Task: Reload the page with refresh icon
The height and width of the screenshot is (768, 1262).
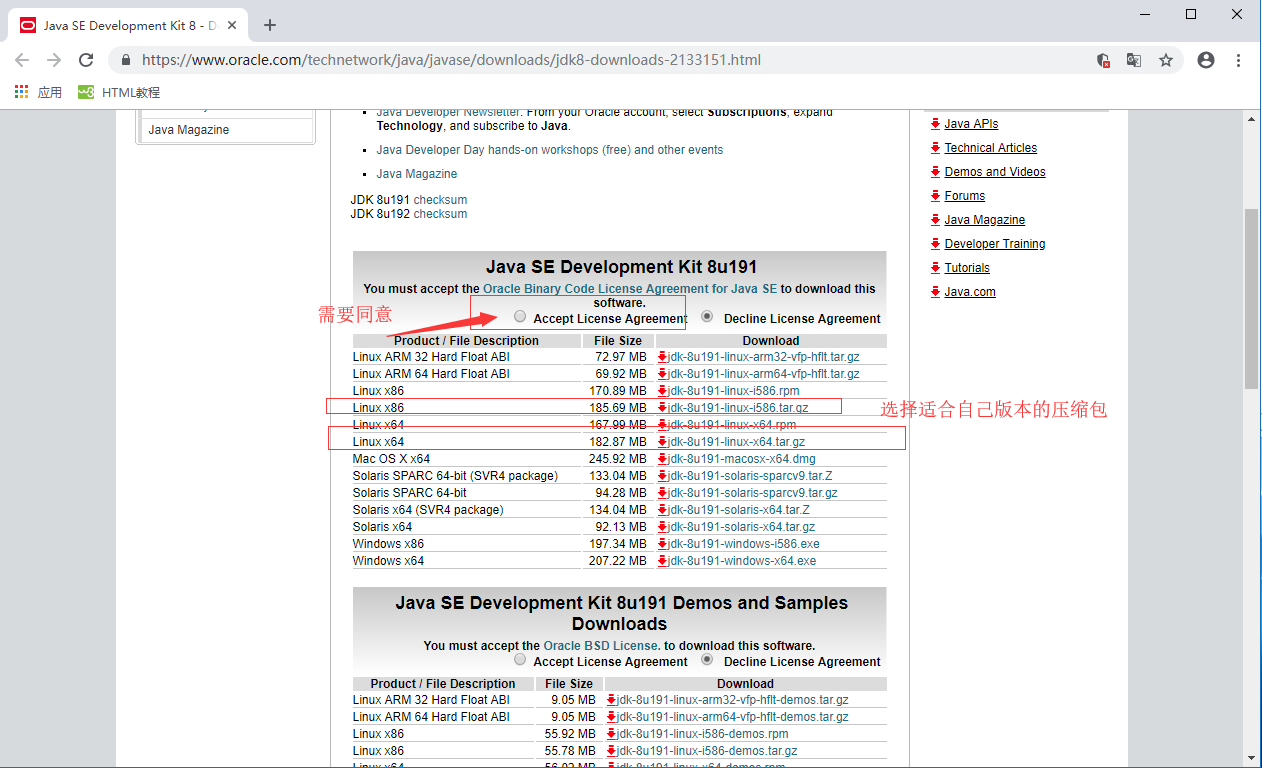Action: click(x=86, y=60)
